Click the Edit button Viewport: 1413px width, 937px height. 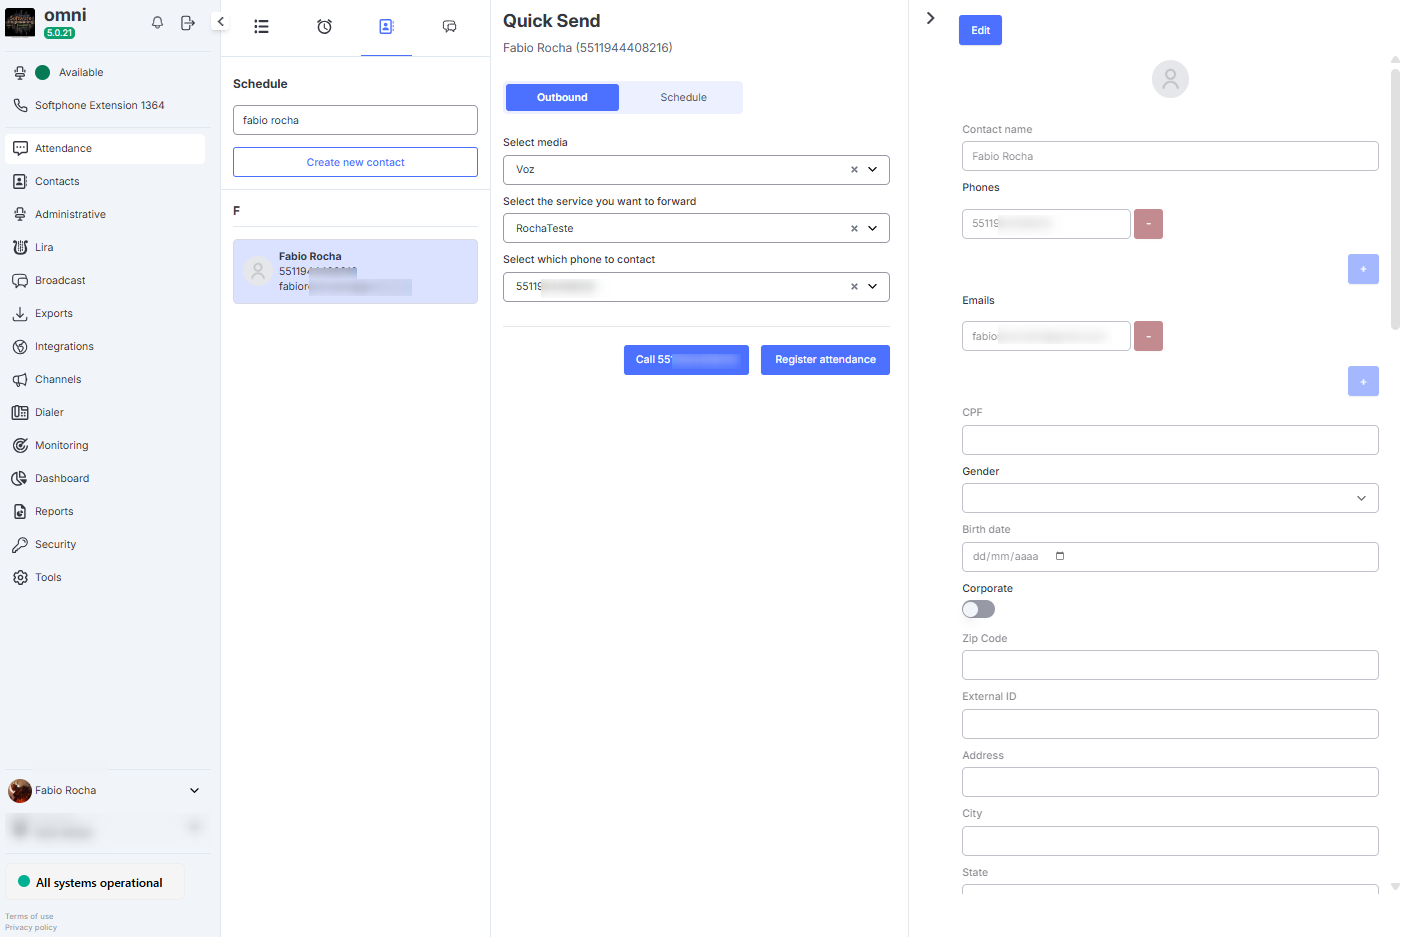(980, 30)
